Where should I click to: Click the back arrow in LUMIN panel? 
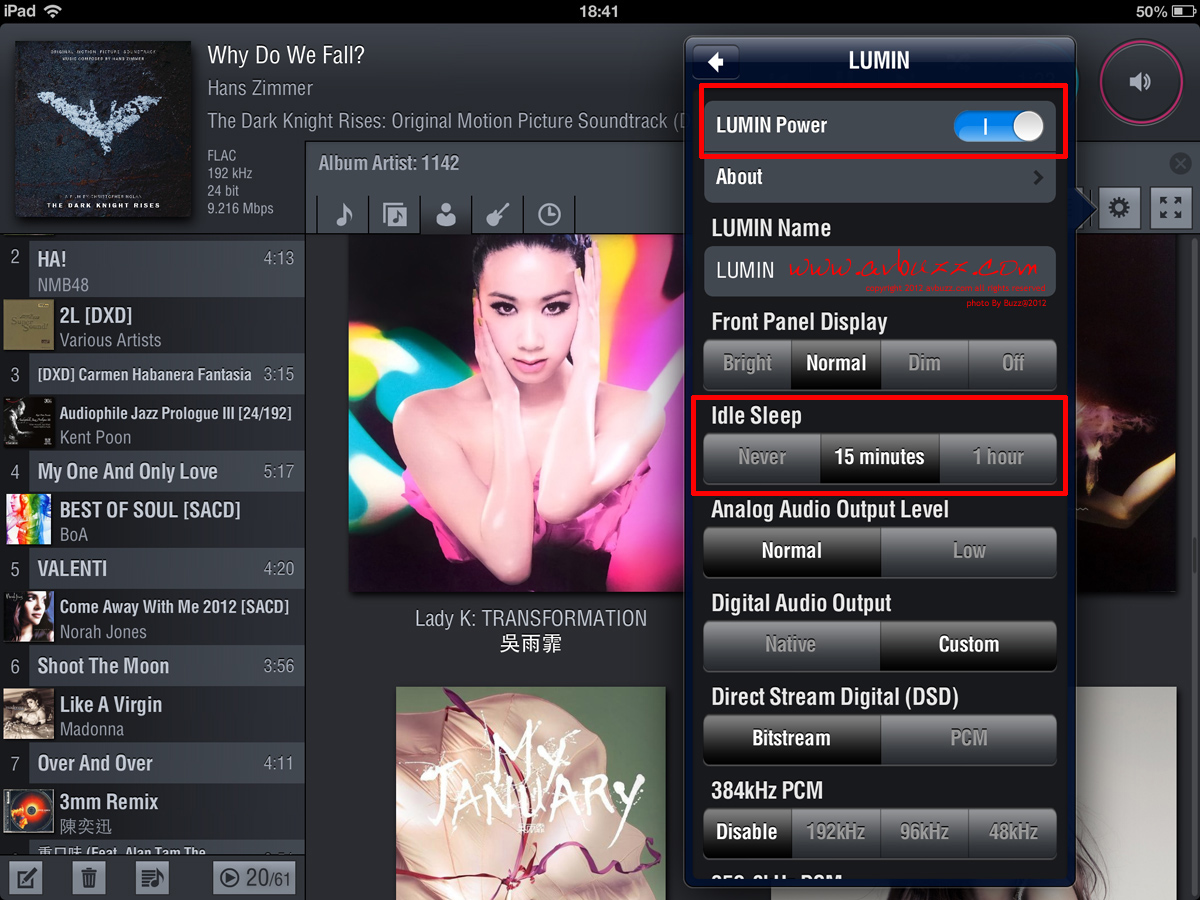[716, 61]
